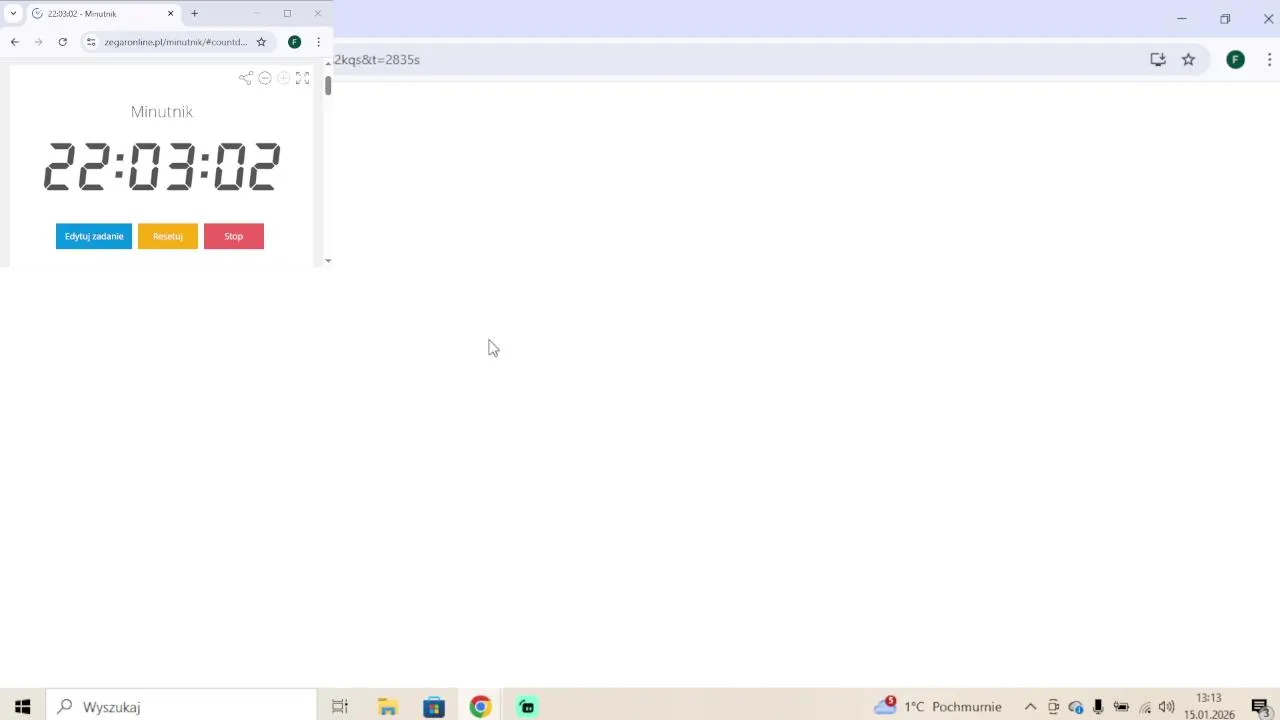Click the Meet Now tray icon
1280x720 pixels.
[1053, 707]
